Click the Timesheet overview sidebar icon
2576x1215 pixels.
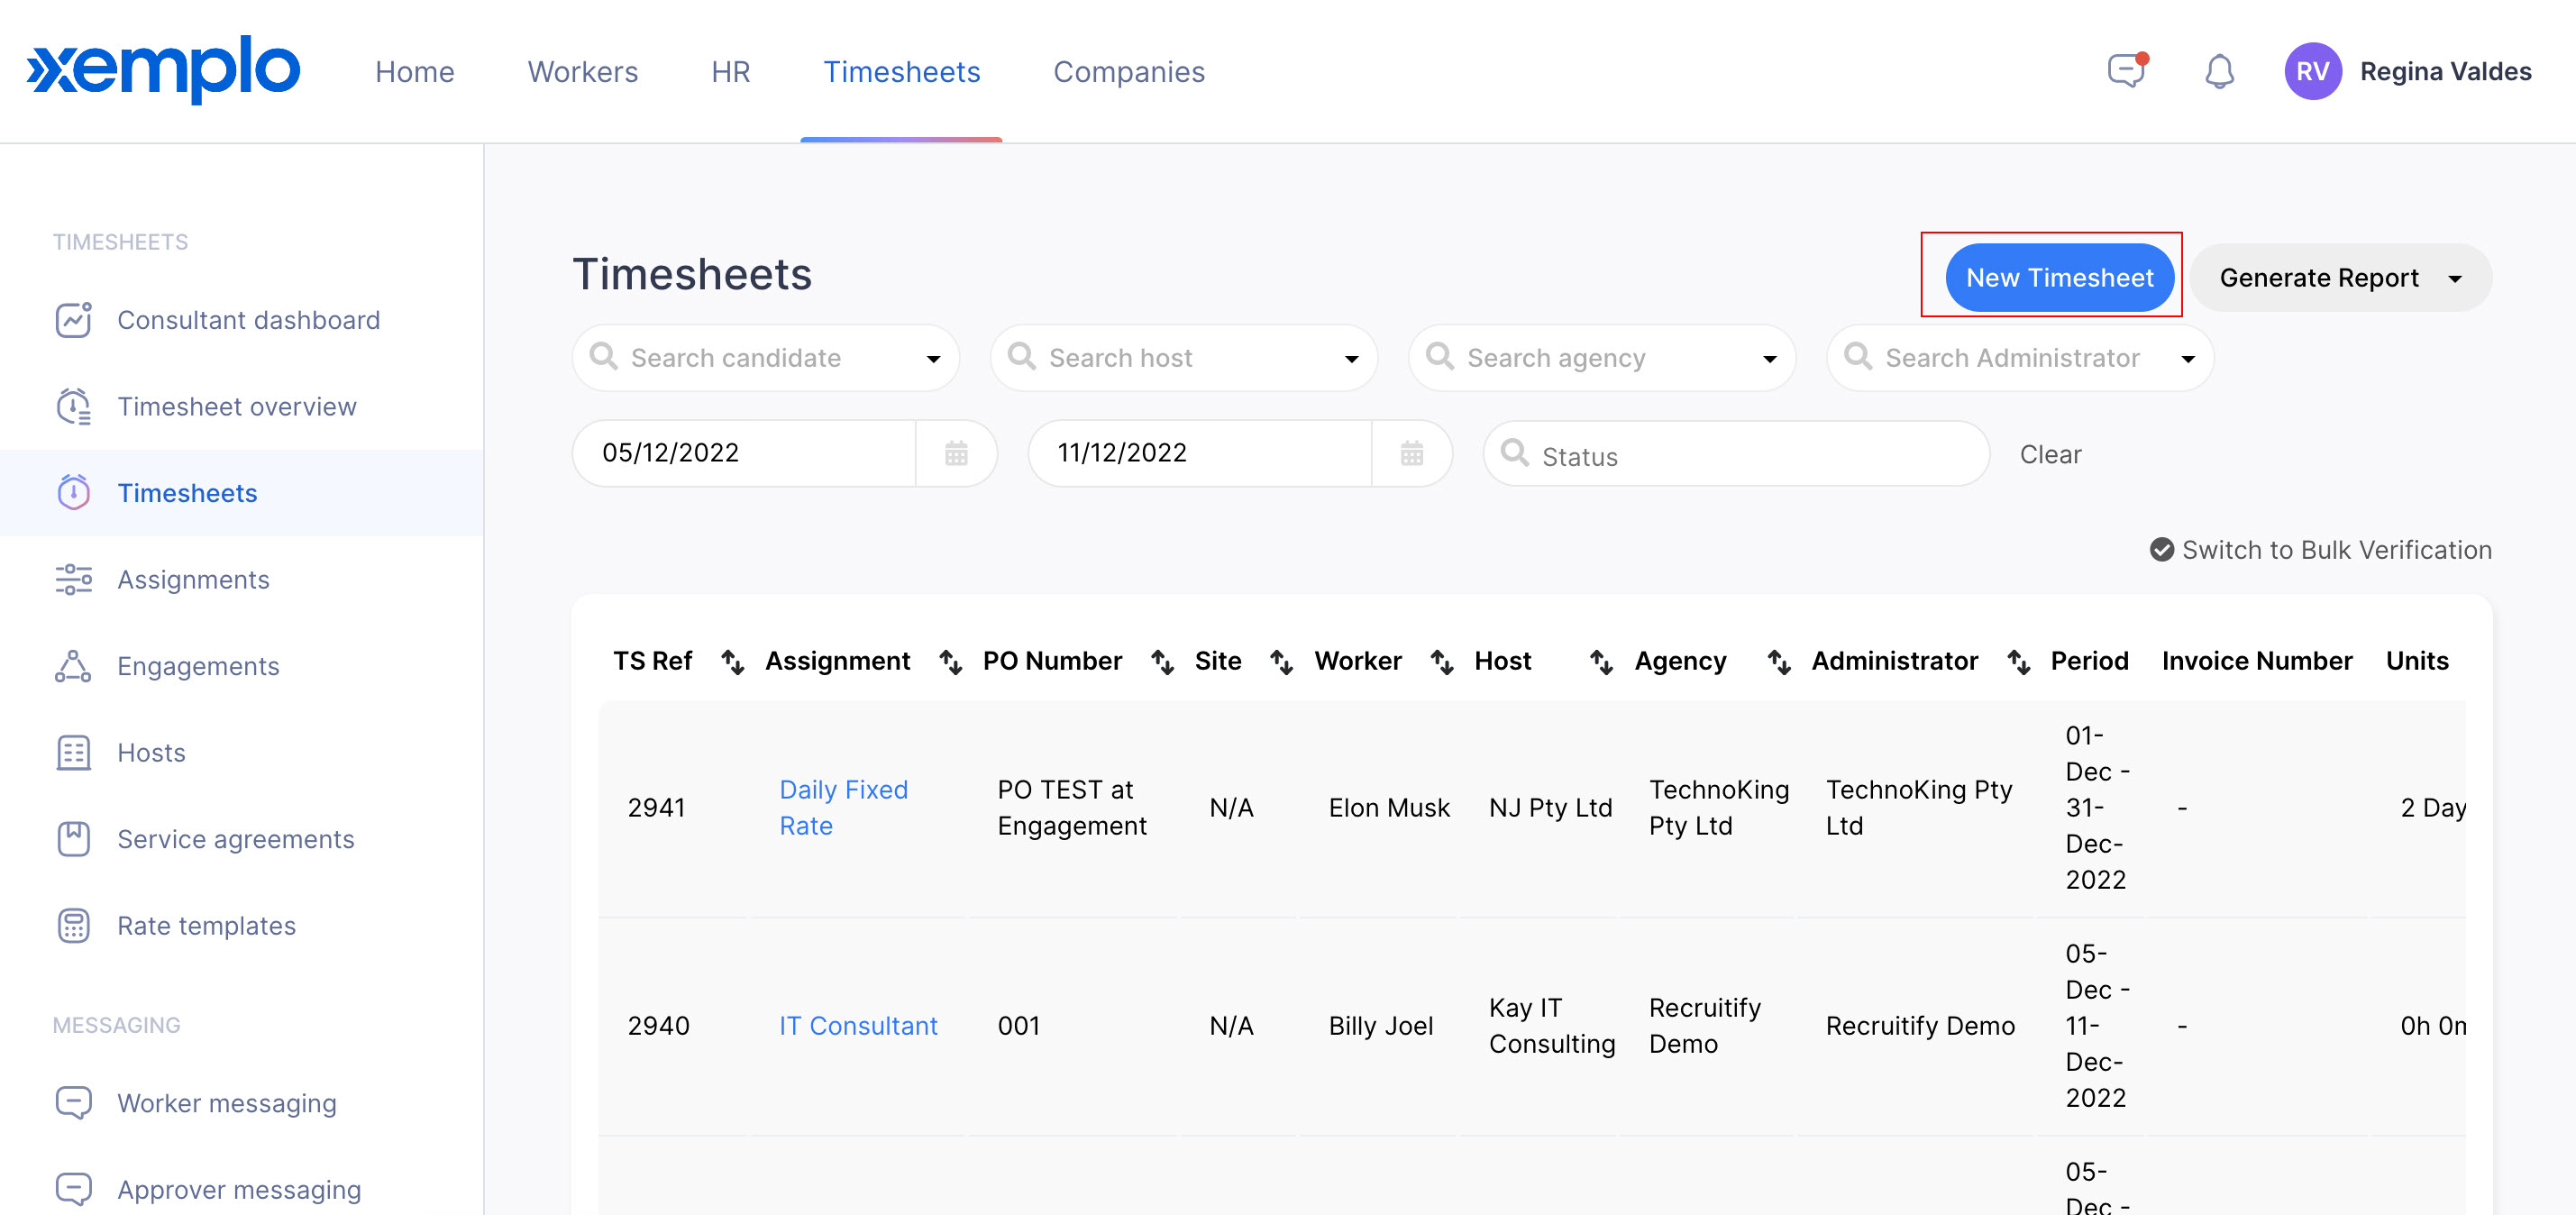pyautogui.click(x=74, y=407)
